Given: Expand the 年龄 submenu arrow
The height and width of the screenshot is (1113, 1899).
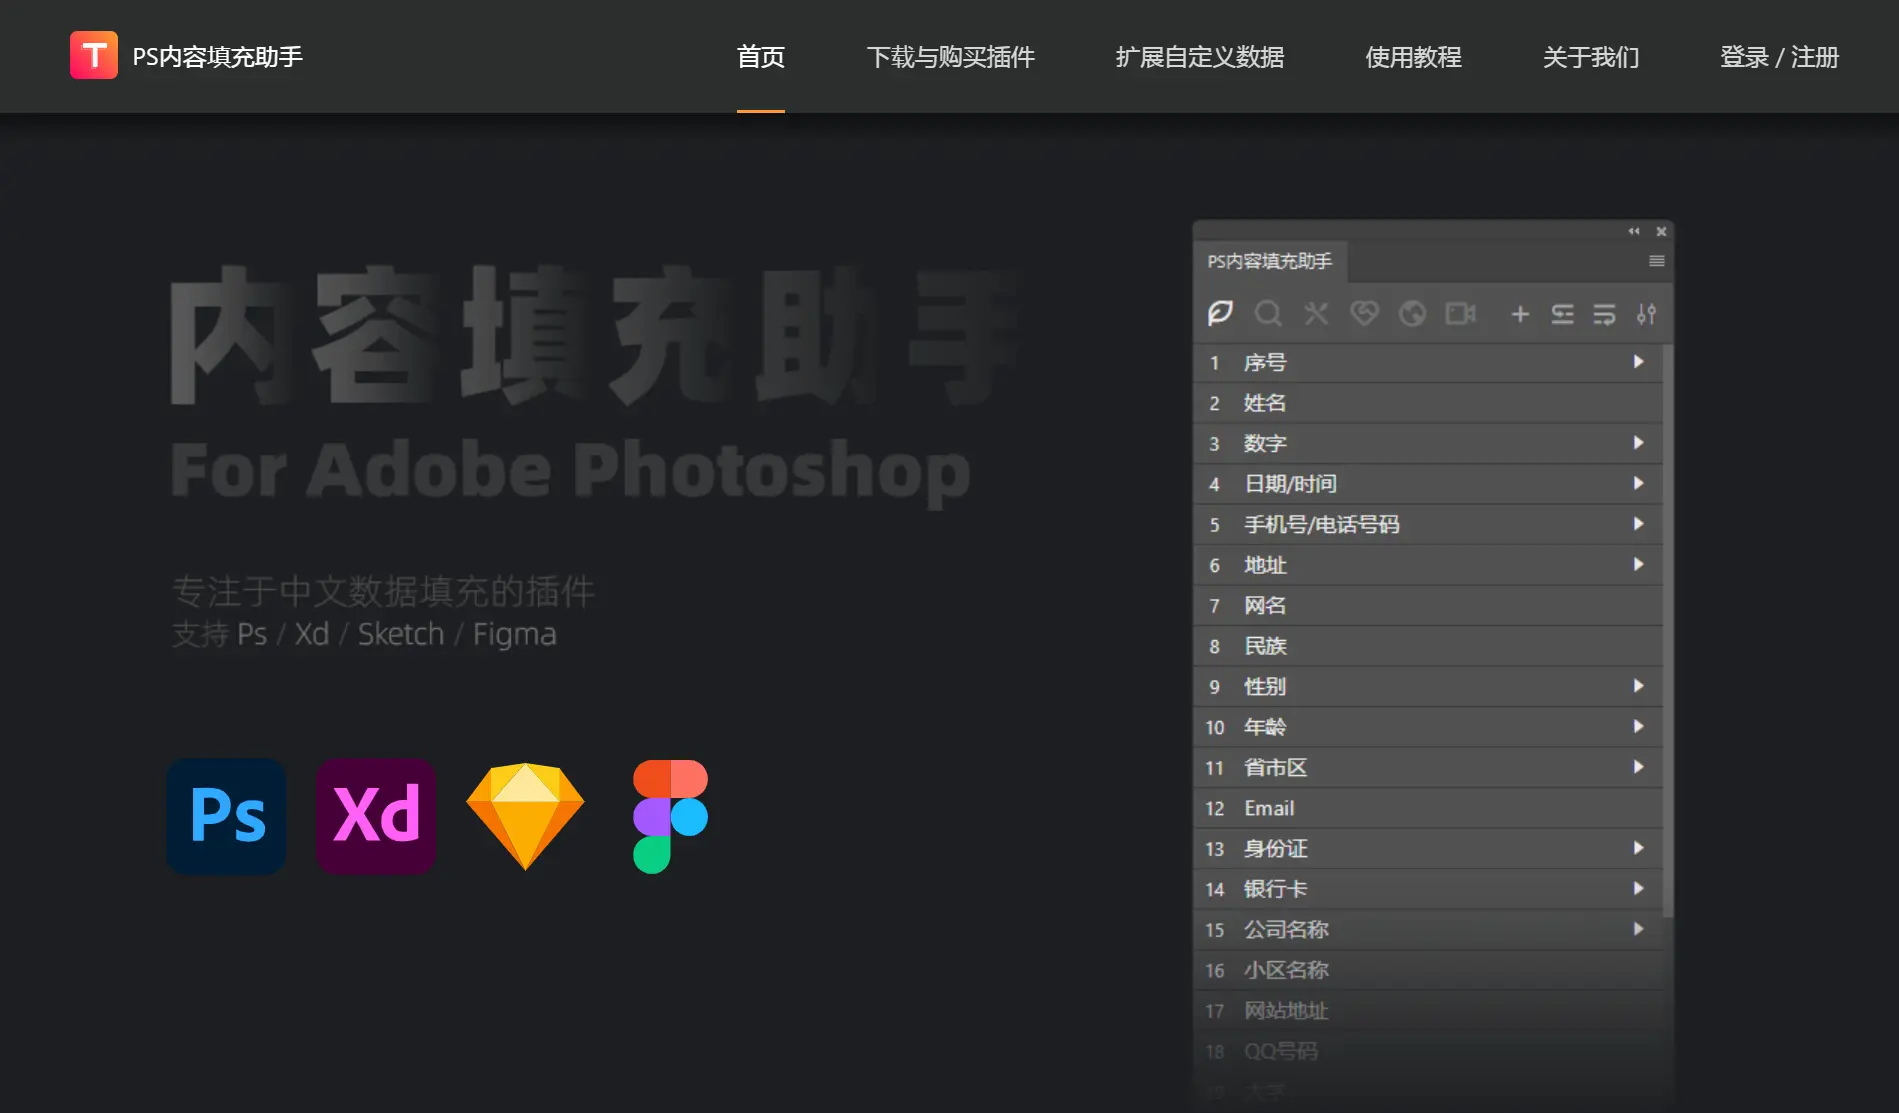Looking at the screenshot, I should coord(1638,726).
